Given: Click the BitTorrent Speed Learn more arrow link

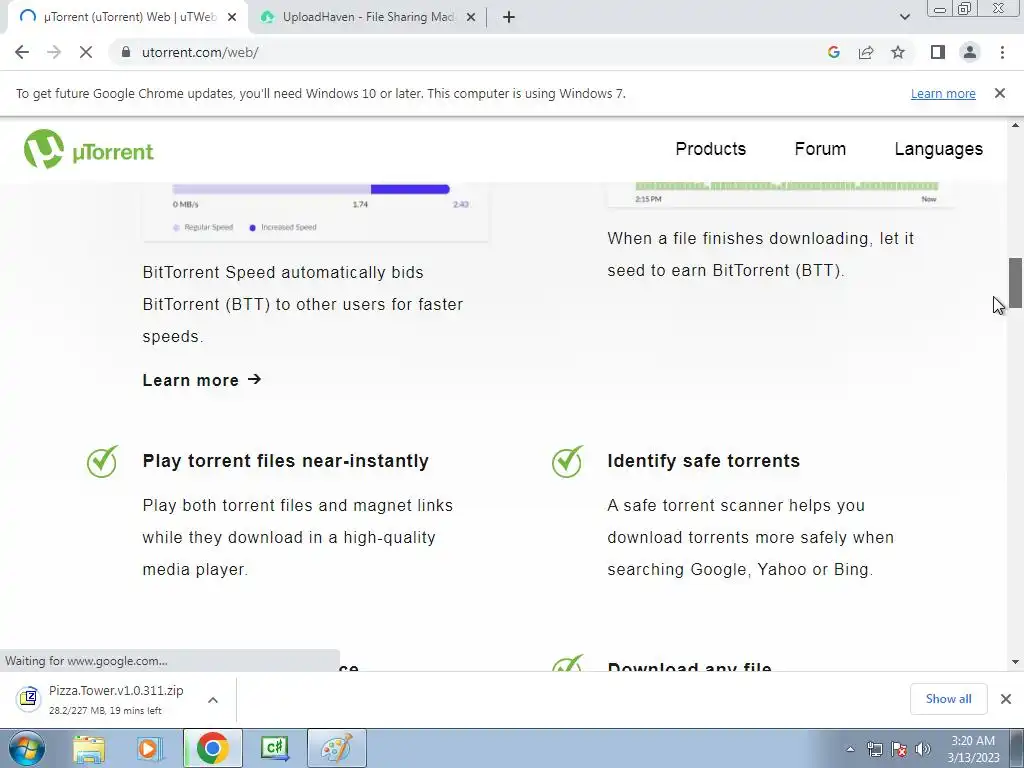Looking at the screenshot, I should pos(202,380).
